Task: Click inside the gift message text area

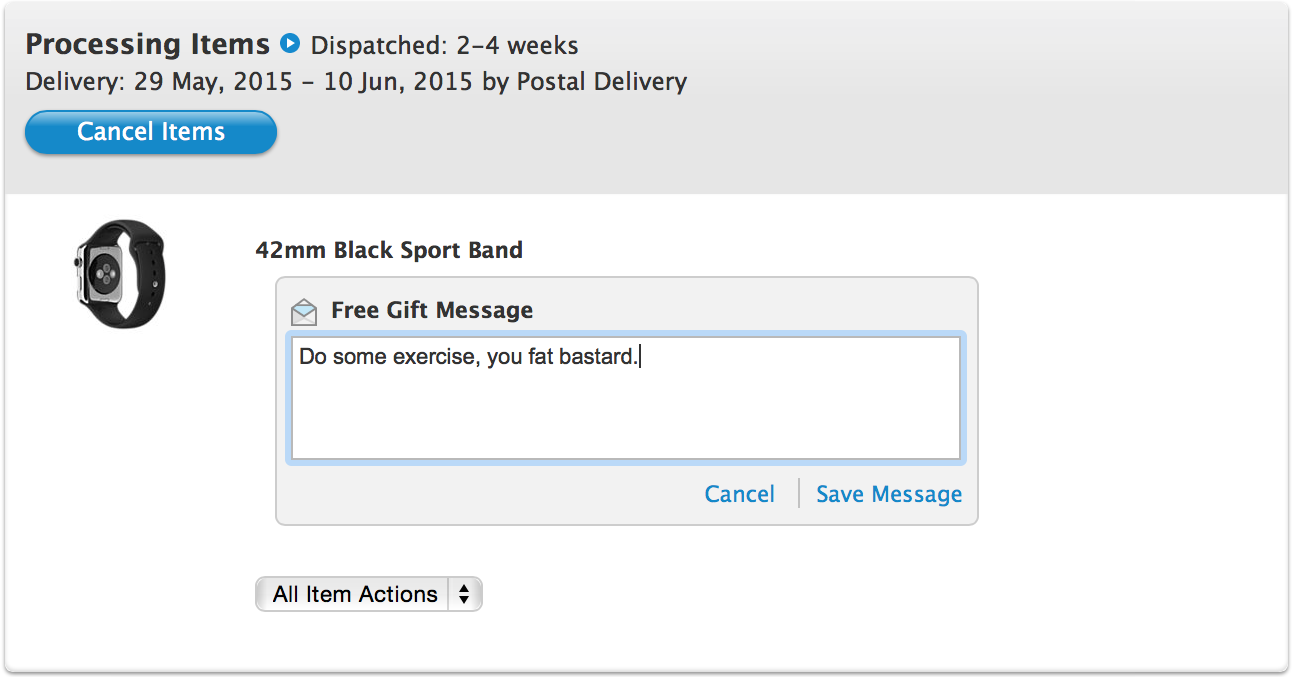Action: click(x=626, y=398)
